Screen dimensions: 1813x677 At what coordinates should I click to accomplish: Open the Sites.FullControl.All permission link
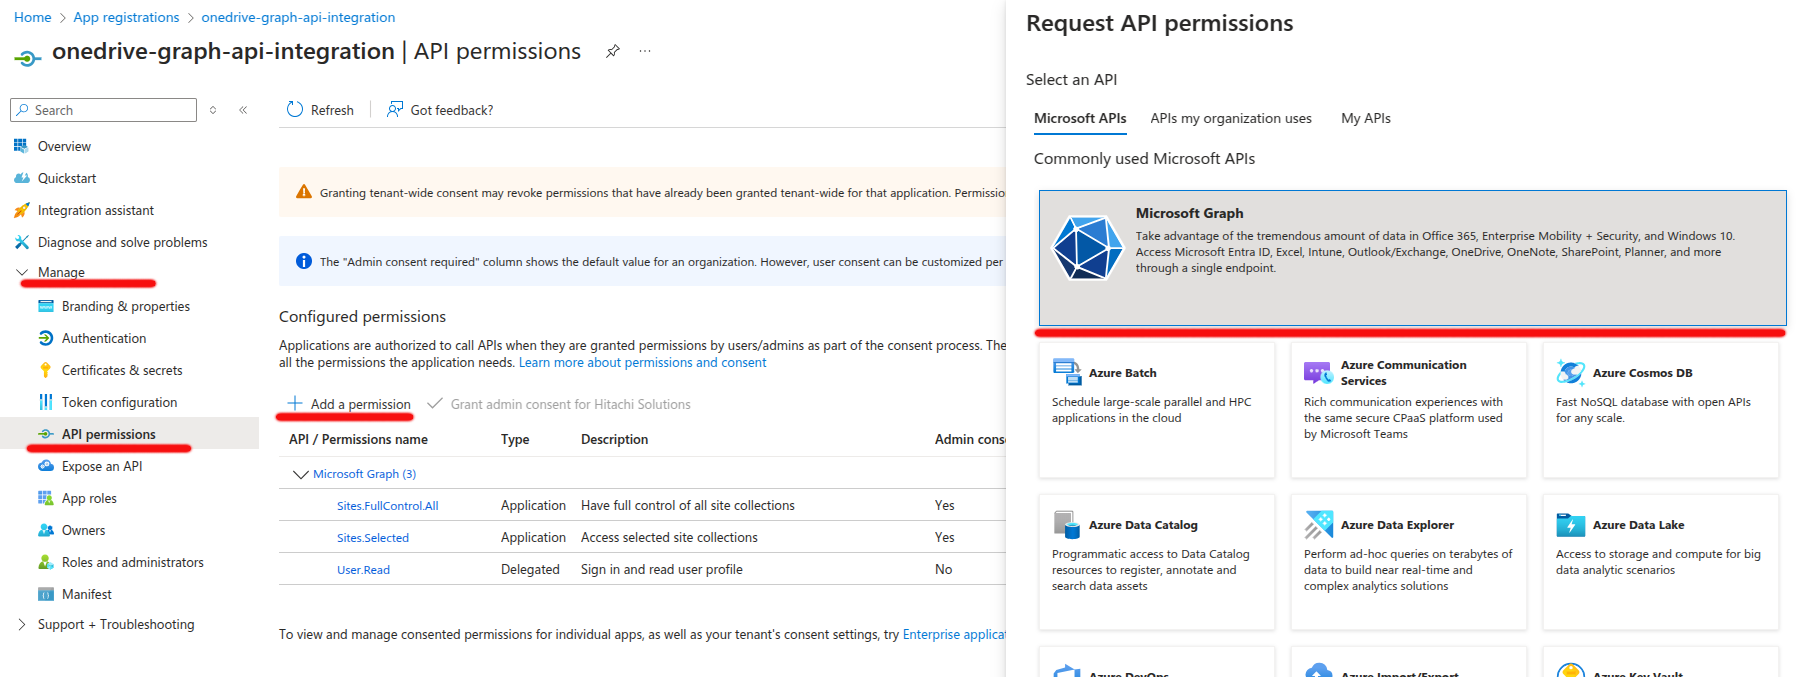(x=388, y=506)
